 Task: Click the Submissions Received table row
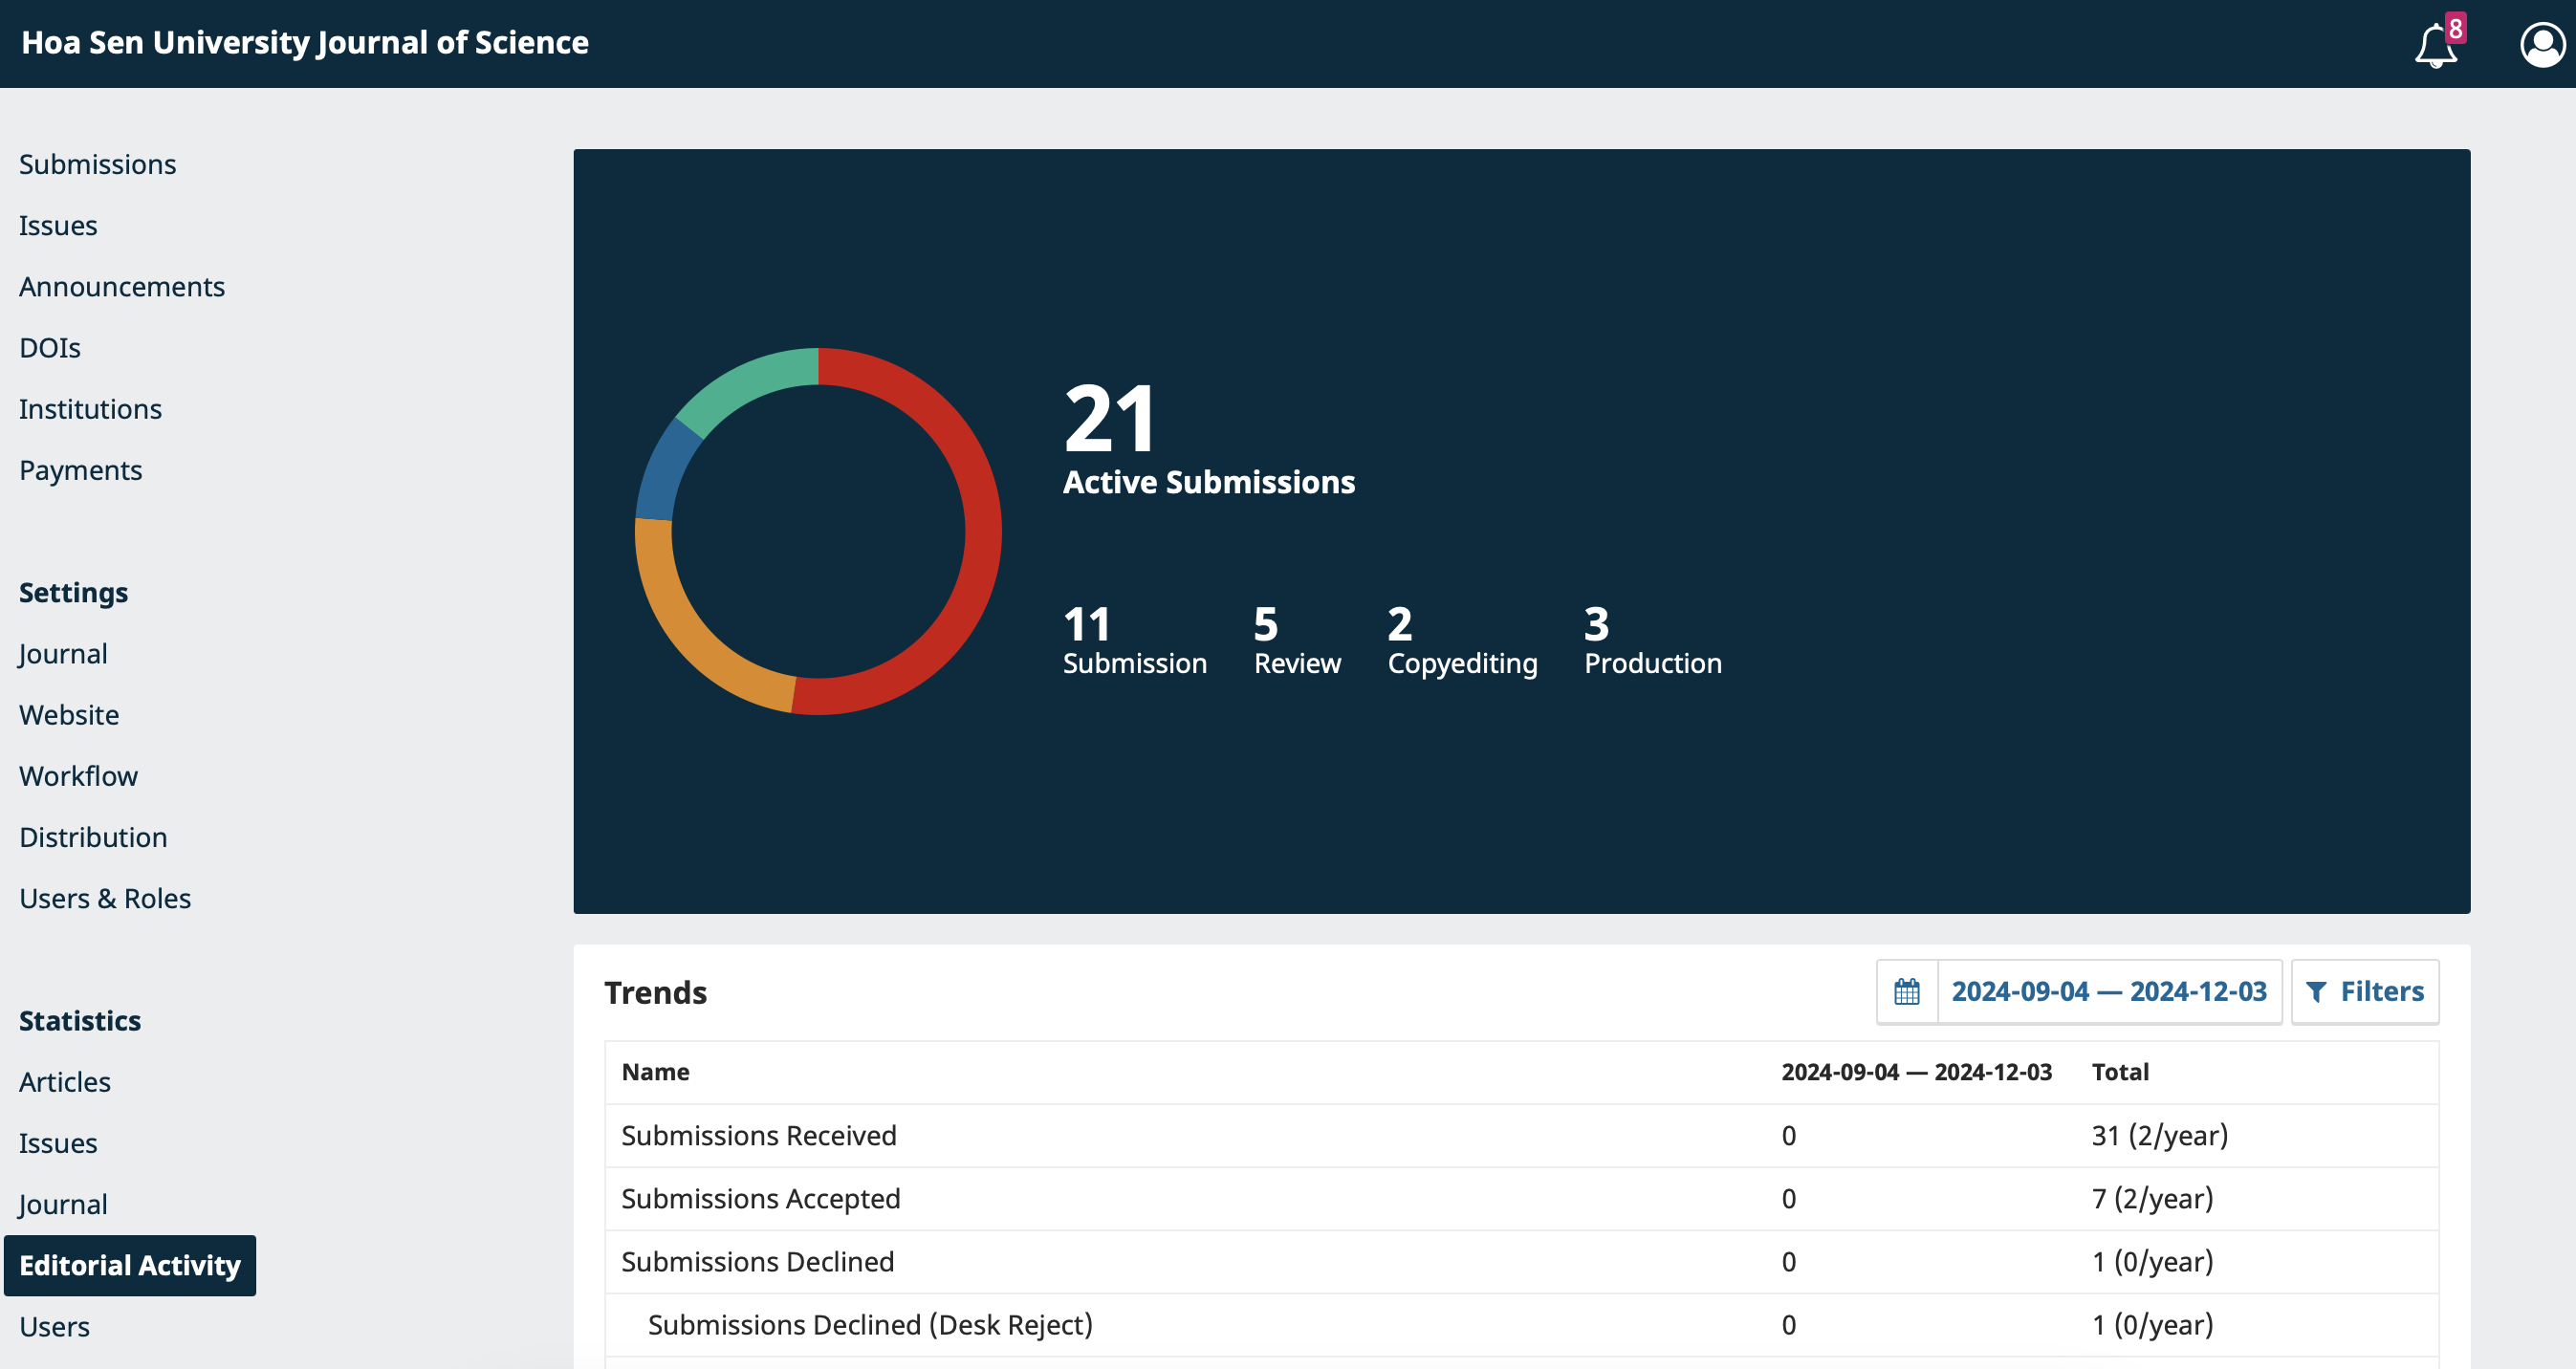click(x=758, y=1135)
